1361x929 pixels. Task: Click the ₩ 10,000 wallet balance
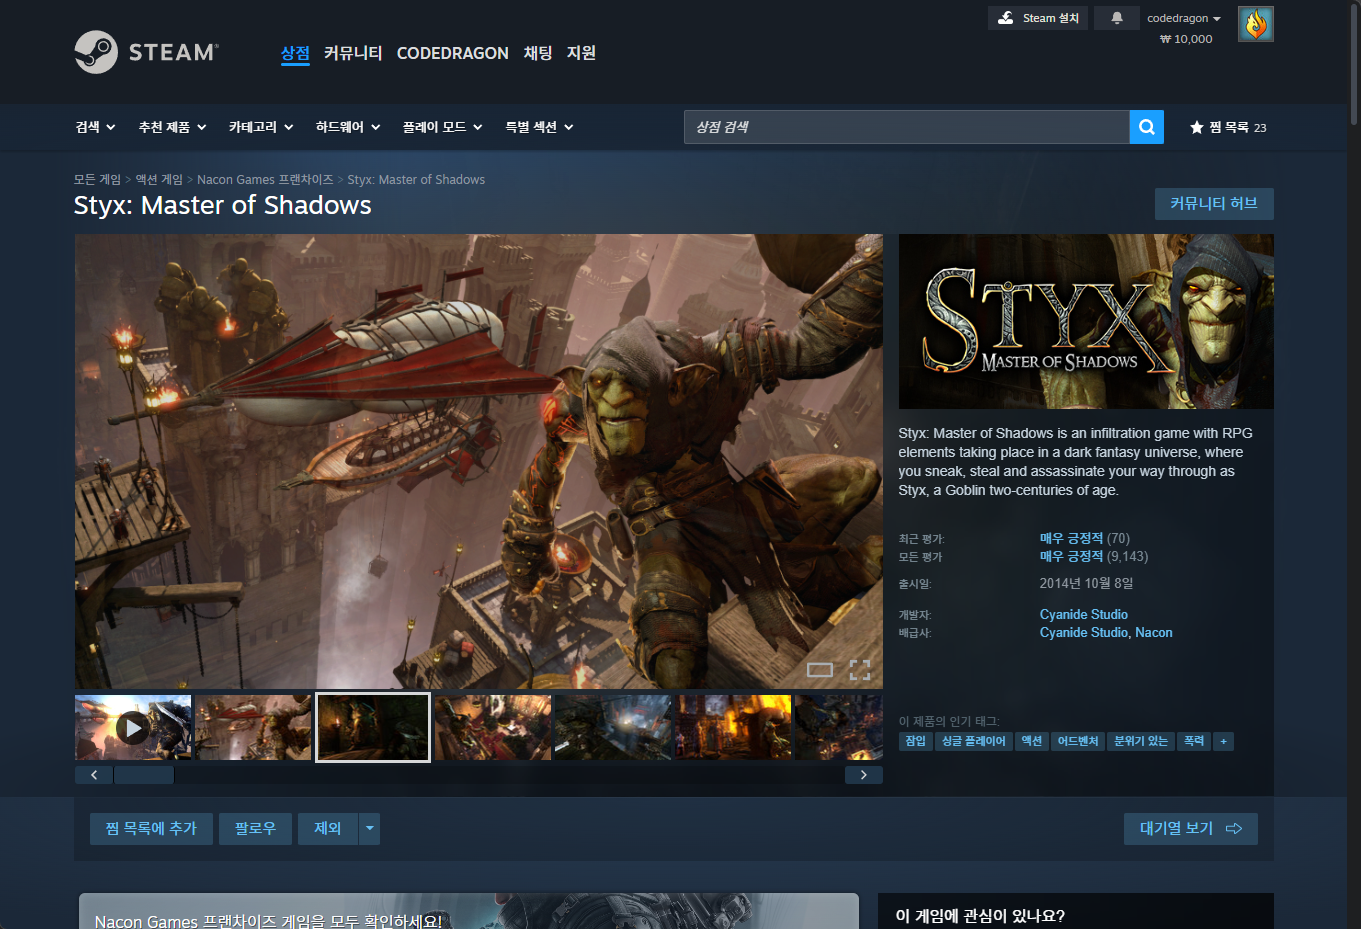pos(1186,39)
